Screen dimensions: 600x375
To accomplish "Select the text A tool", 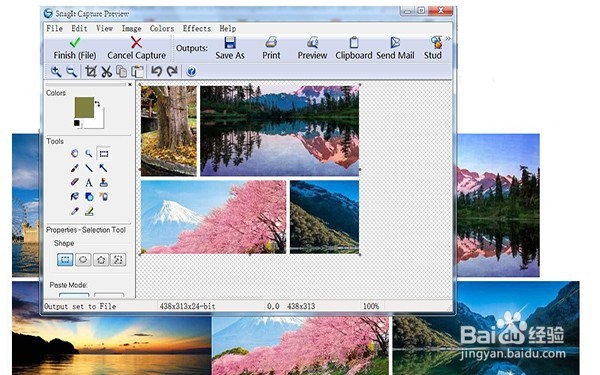I will point(89,183).
